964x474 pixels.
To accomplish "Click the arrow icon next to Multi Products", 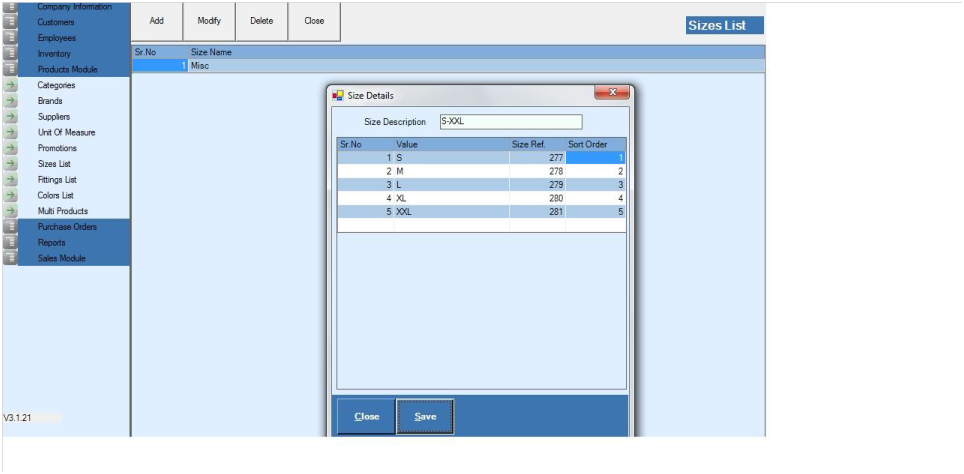I will coord(10,211).
